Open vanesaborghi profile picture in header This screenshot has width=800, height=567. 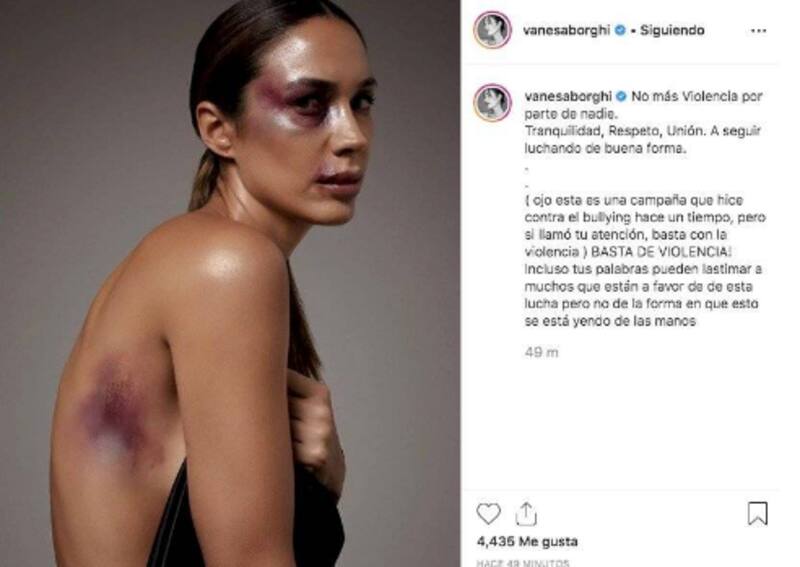tap(492, 30)
